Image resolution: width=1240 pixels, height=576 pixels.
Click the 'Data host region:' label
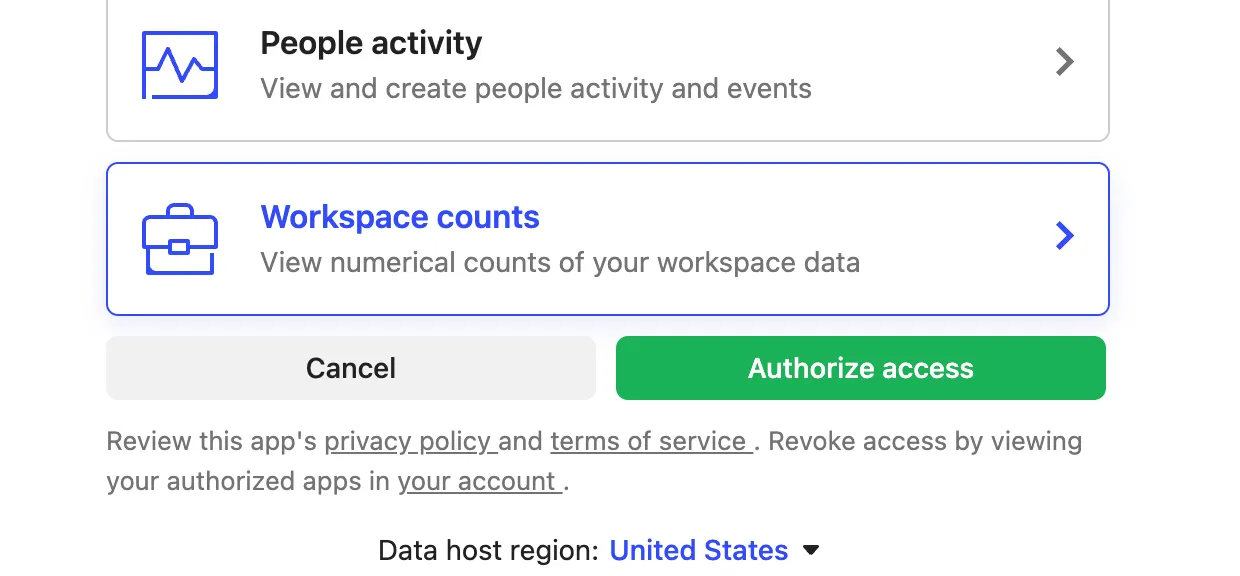(489, 551)
